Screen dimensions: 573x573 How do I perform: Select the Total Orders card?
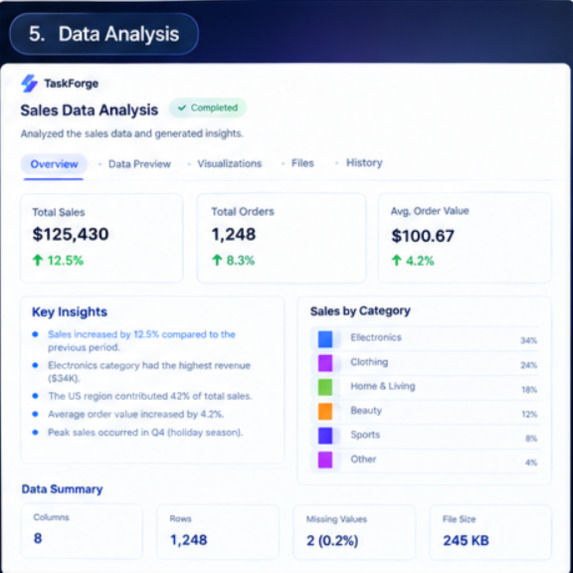click(x=281, y=238)
